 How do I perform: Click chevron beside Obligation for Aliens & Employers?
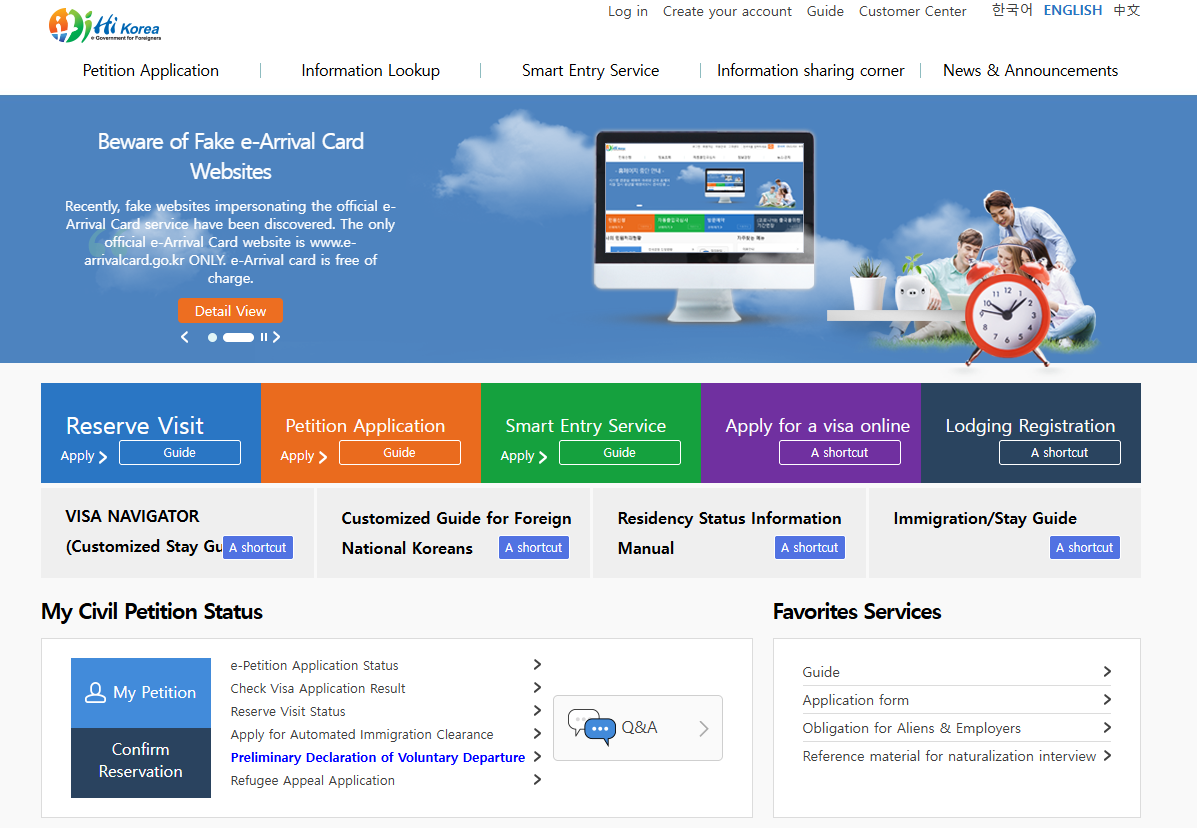click(x=1107, y=727)
